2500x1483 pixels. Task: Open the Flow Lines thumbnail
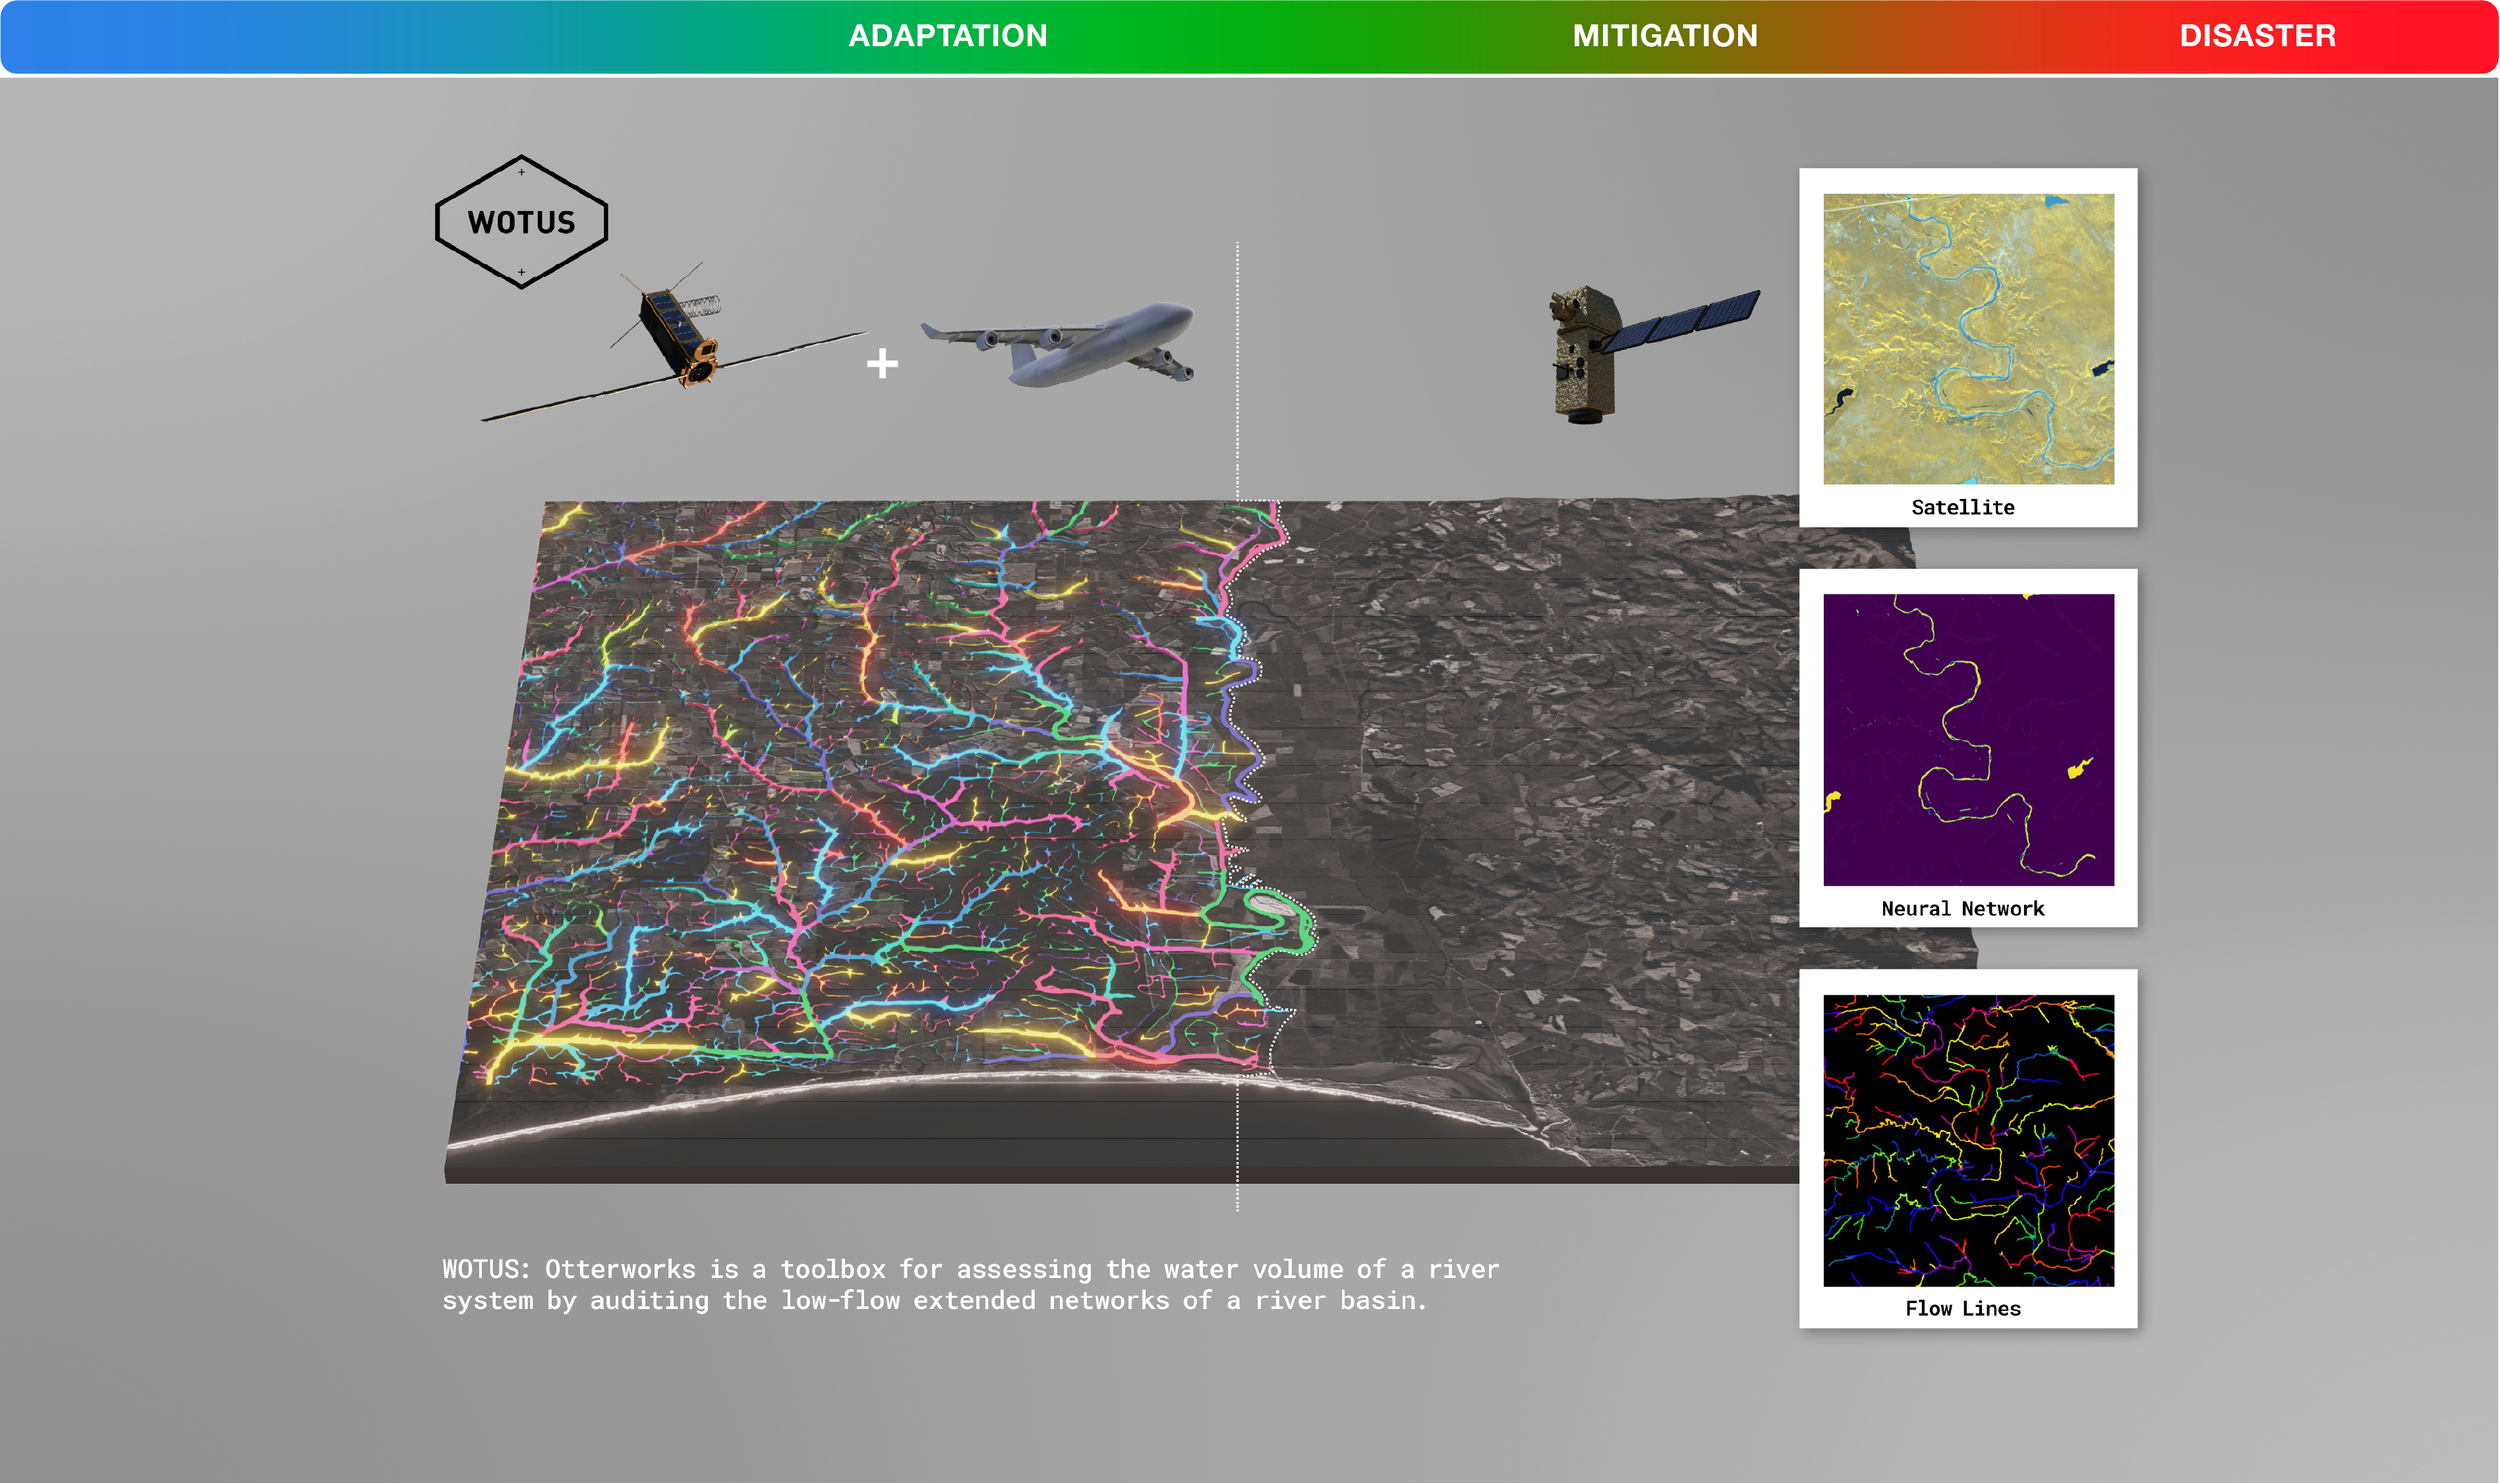pos(1968,1140)
